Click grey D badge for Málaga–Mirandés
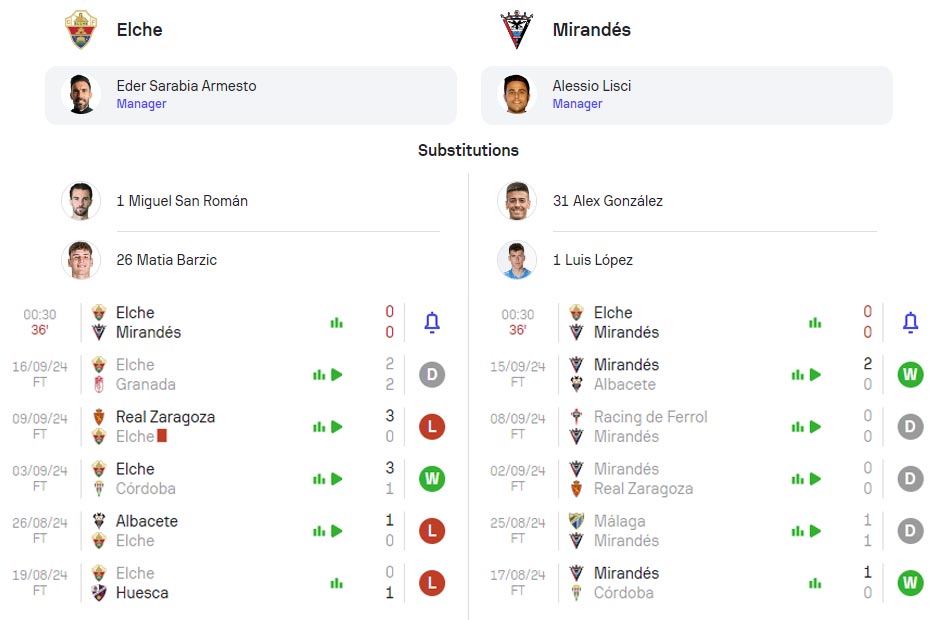 tap(910, 531)
